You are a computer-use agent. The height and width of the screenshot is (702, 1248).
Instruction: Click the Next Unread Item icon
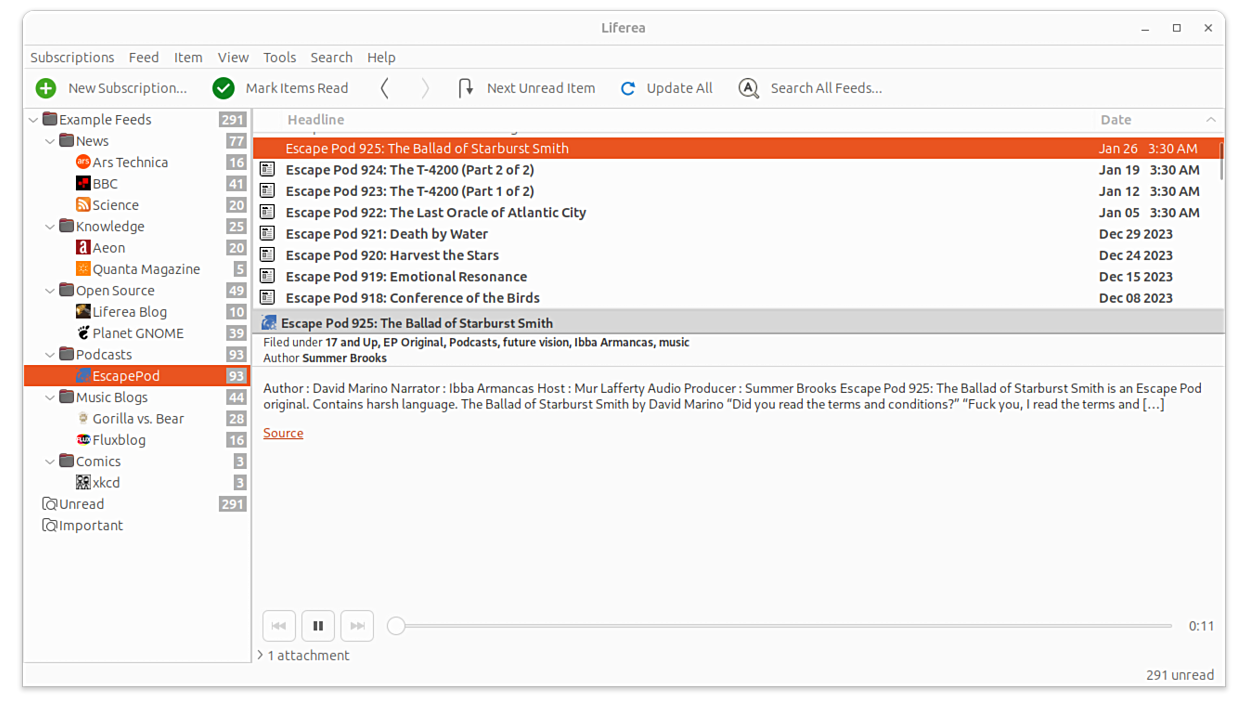[x=466, y=88]
